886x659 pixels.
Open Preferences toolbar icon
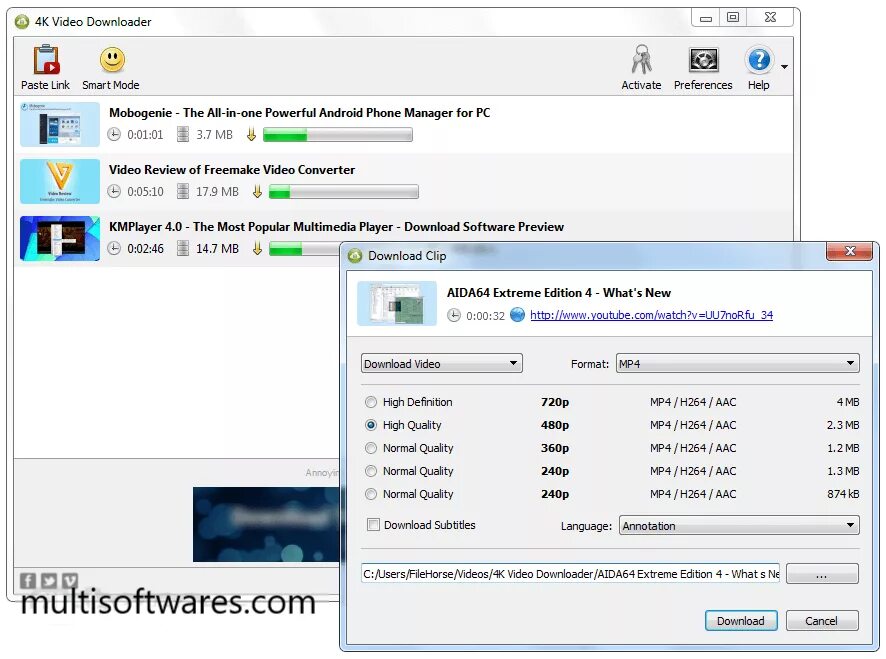point(703,60)
